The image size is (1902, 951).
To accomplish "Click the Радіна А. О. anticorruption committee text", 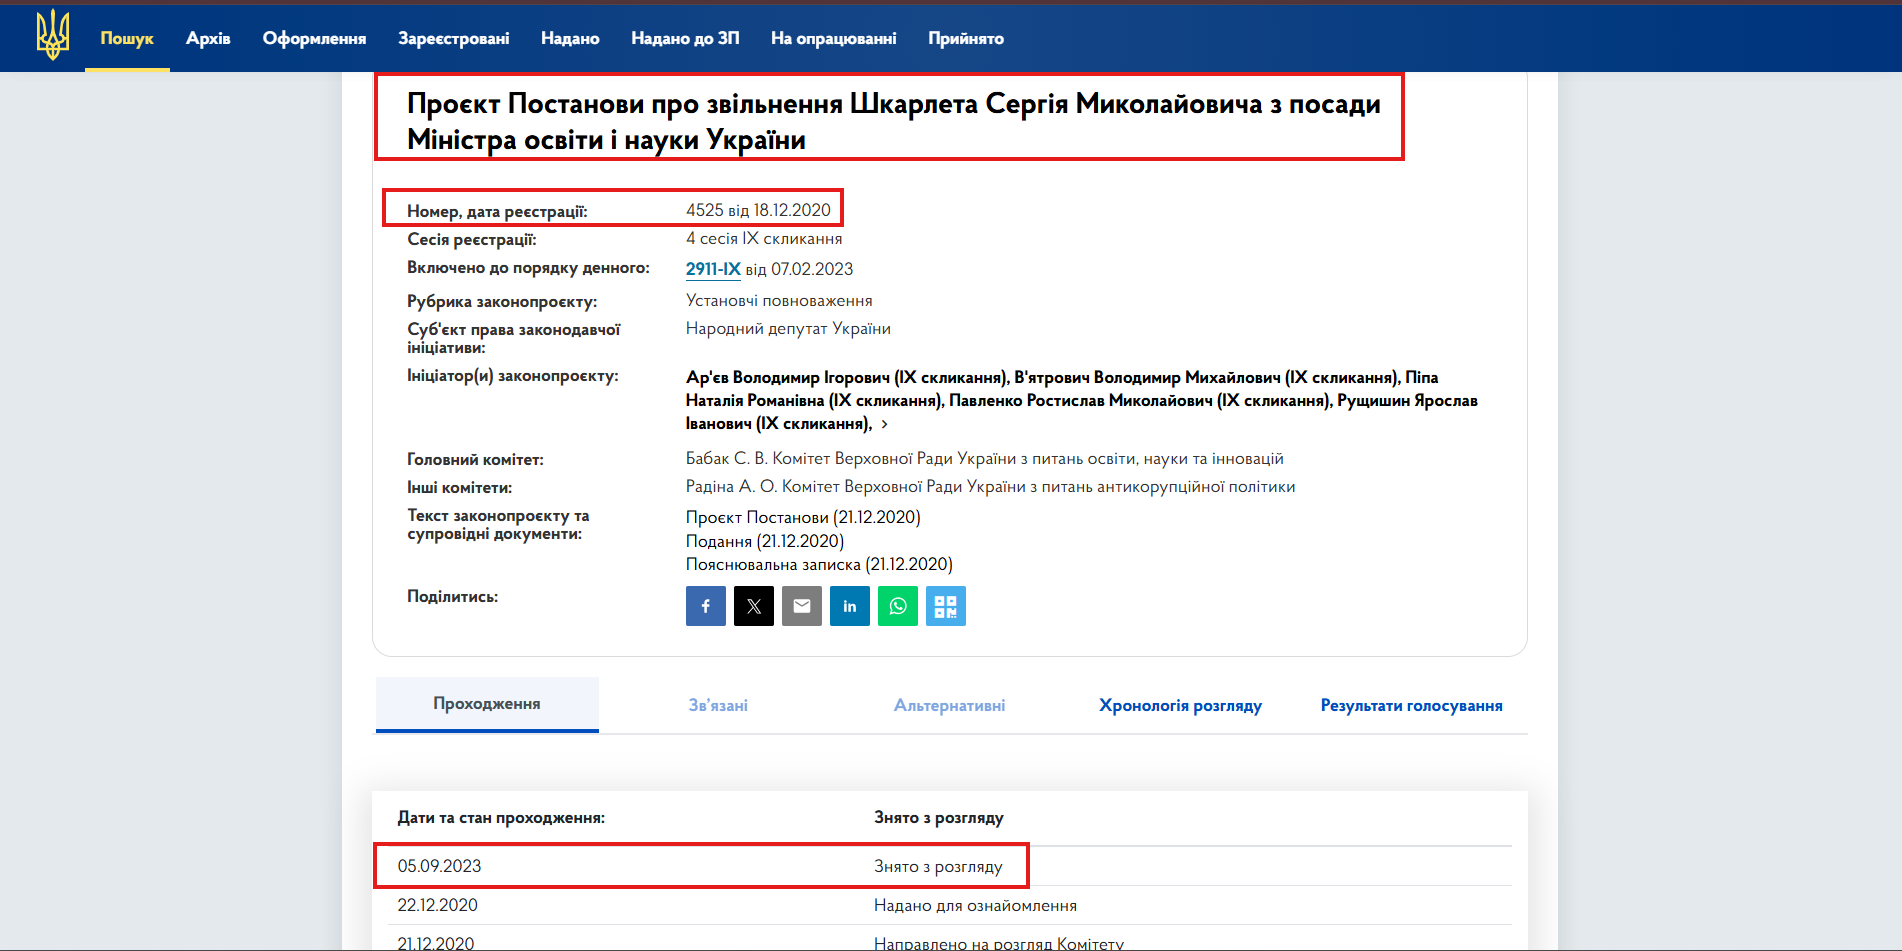I will (990, 486).
